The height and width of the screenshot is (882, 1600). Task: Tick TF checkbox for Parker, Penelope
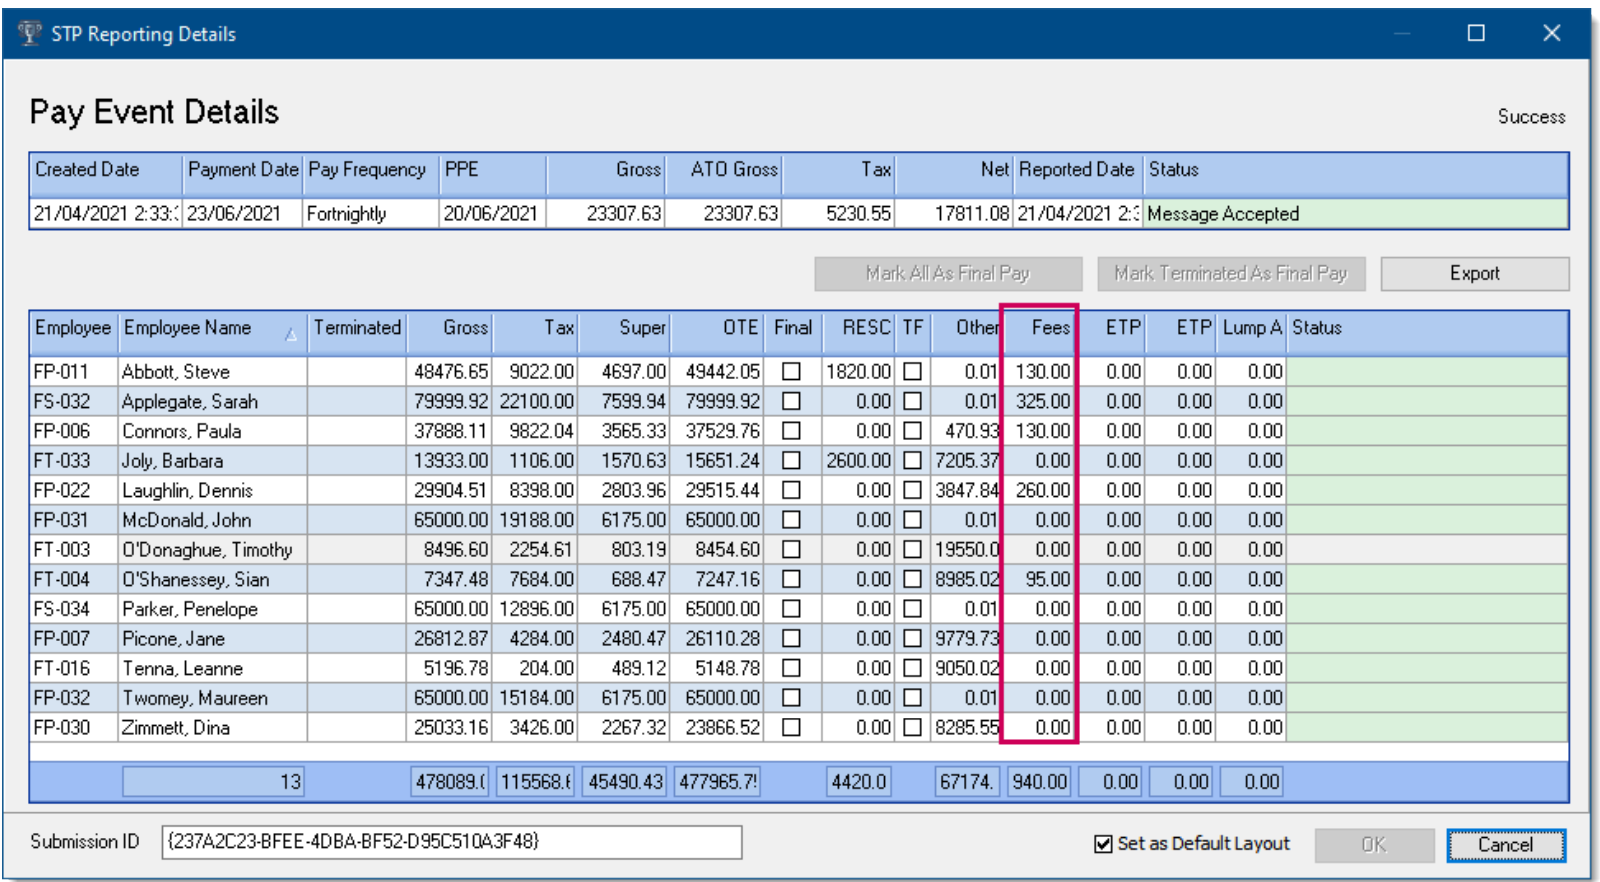tap(912, 608)
